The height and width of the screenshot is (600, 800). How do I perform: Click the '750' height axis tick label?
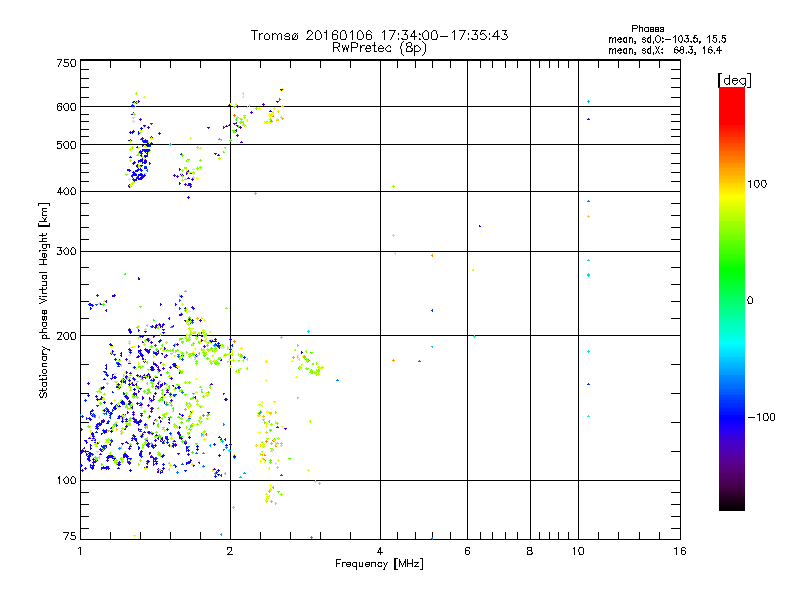[66, 63]
